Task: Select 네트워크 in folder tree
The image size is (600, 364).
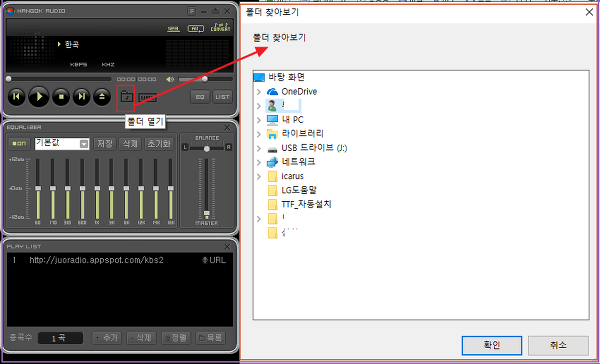Action: click(298, 162)
